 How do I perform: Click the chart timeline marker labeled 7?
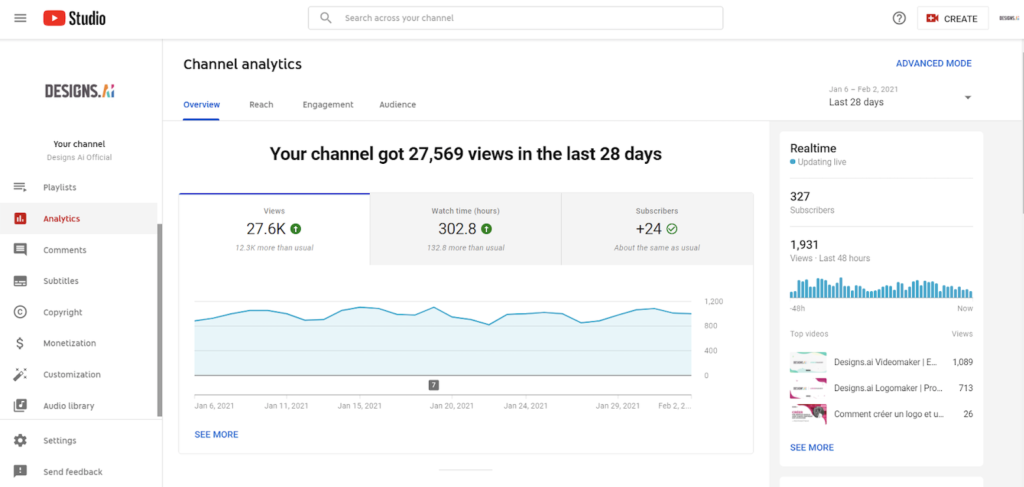point(433,384)
